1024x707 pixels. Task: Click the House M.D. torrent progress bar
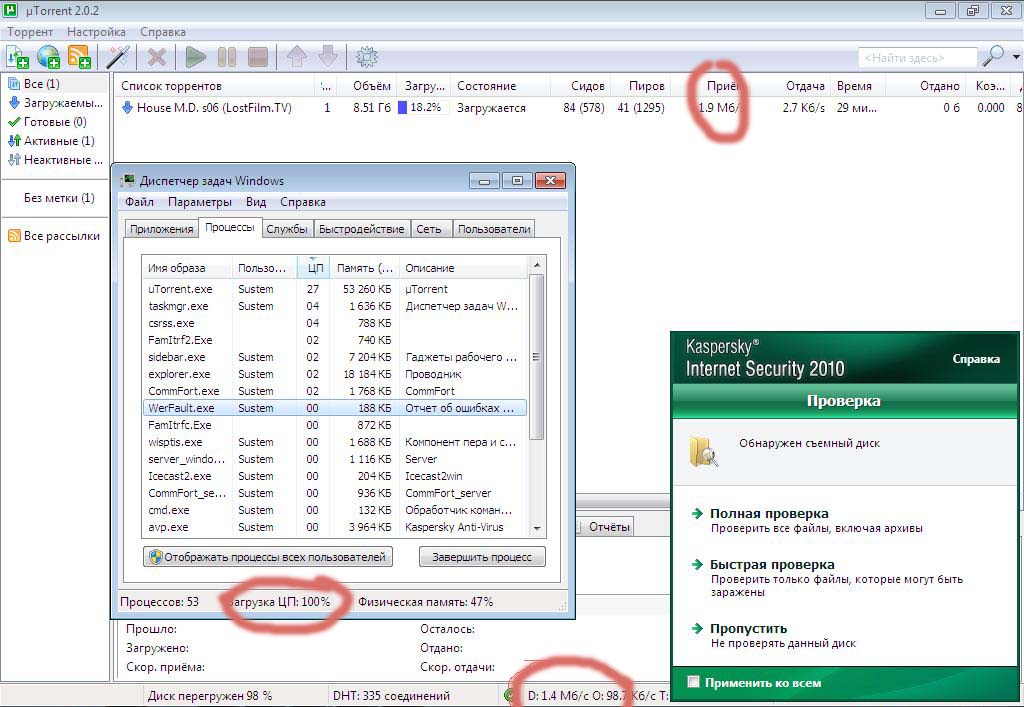pyautogui.click(x=423, y=108)
